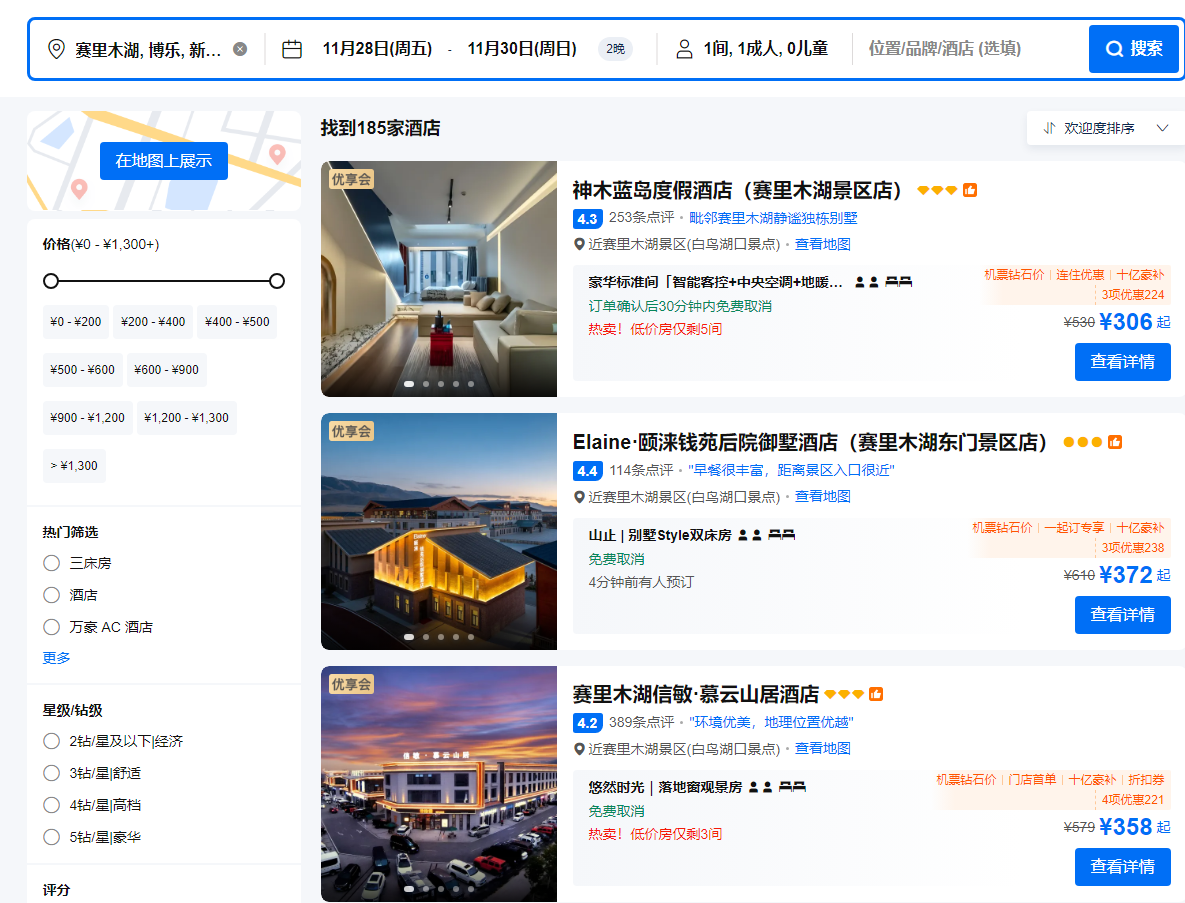Select the 4钻/星|高档 star rating filter

52,805
